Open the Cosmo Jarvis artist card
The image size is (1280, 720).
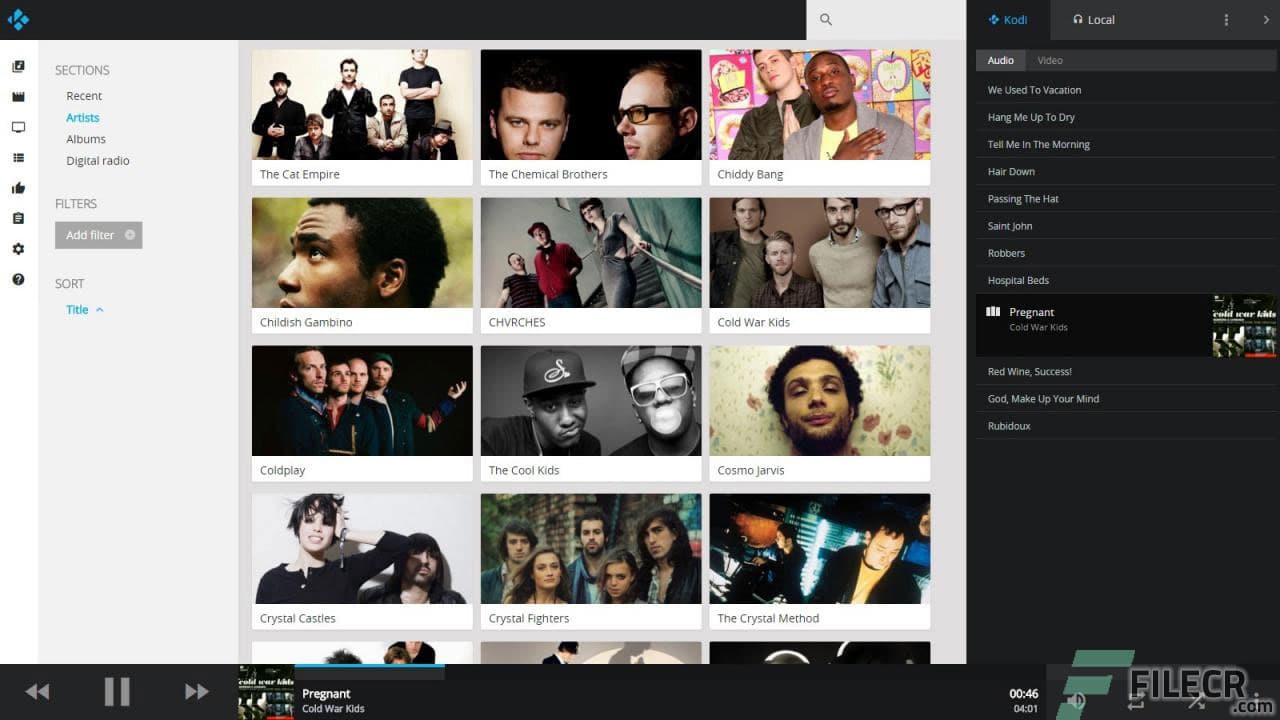pyautogui.click(x=820, y=414)
